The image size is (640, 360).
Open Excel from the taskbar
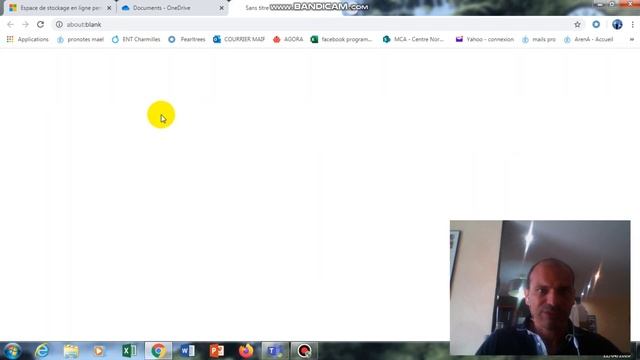point(129,351)
